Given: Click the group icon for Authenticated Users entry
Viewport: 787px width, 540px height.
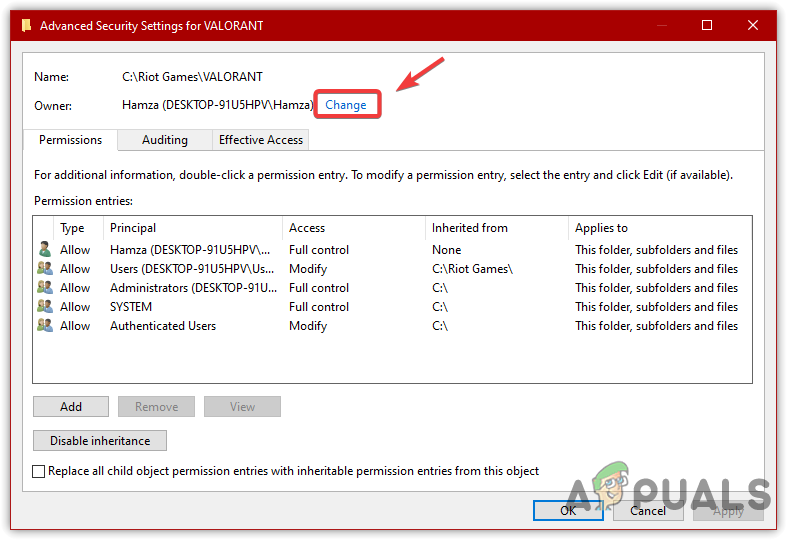Looking at the screenshot, I should (x=45, y=326).
